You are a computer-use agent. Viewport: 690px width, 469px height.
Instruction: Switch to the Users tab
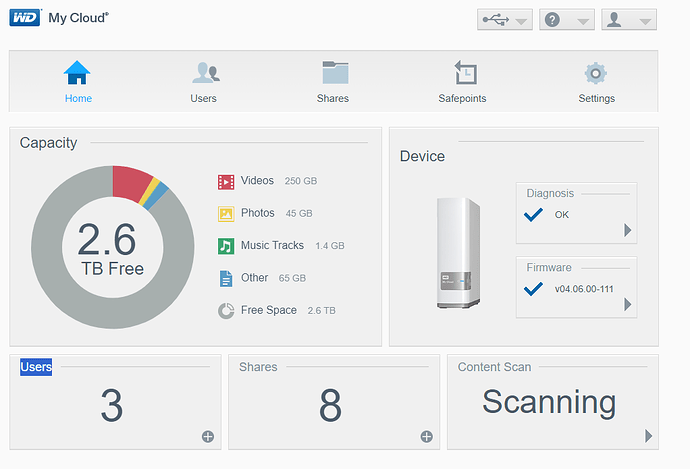point(204,82)
